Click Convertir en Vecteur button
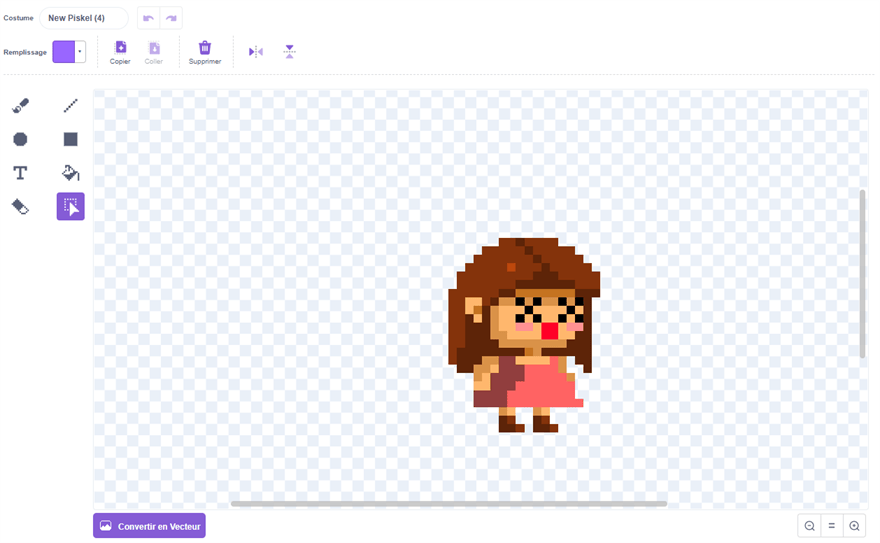 pyautogui.click(x=149, y=526)
